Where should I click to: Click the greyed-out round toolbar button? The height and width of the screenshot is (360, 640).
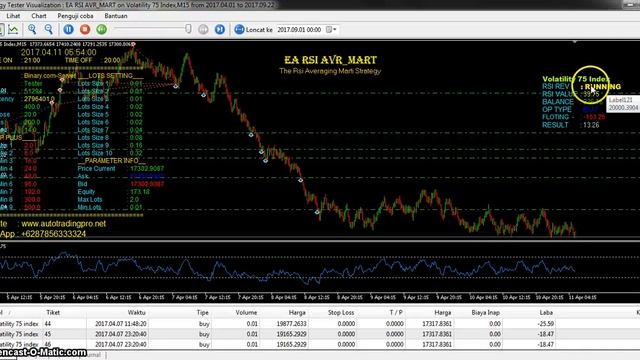(203, 29)
